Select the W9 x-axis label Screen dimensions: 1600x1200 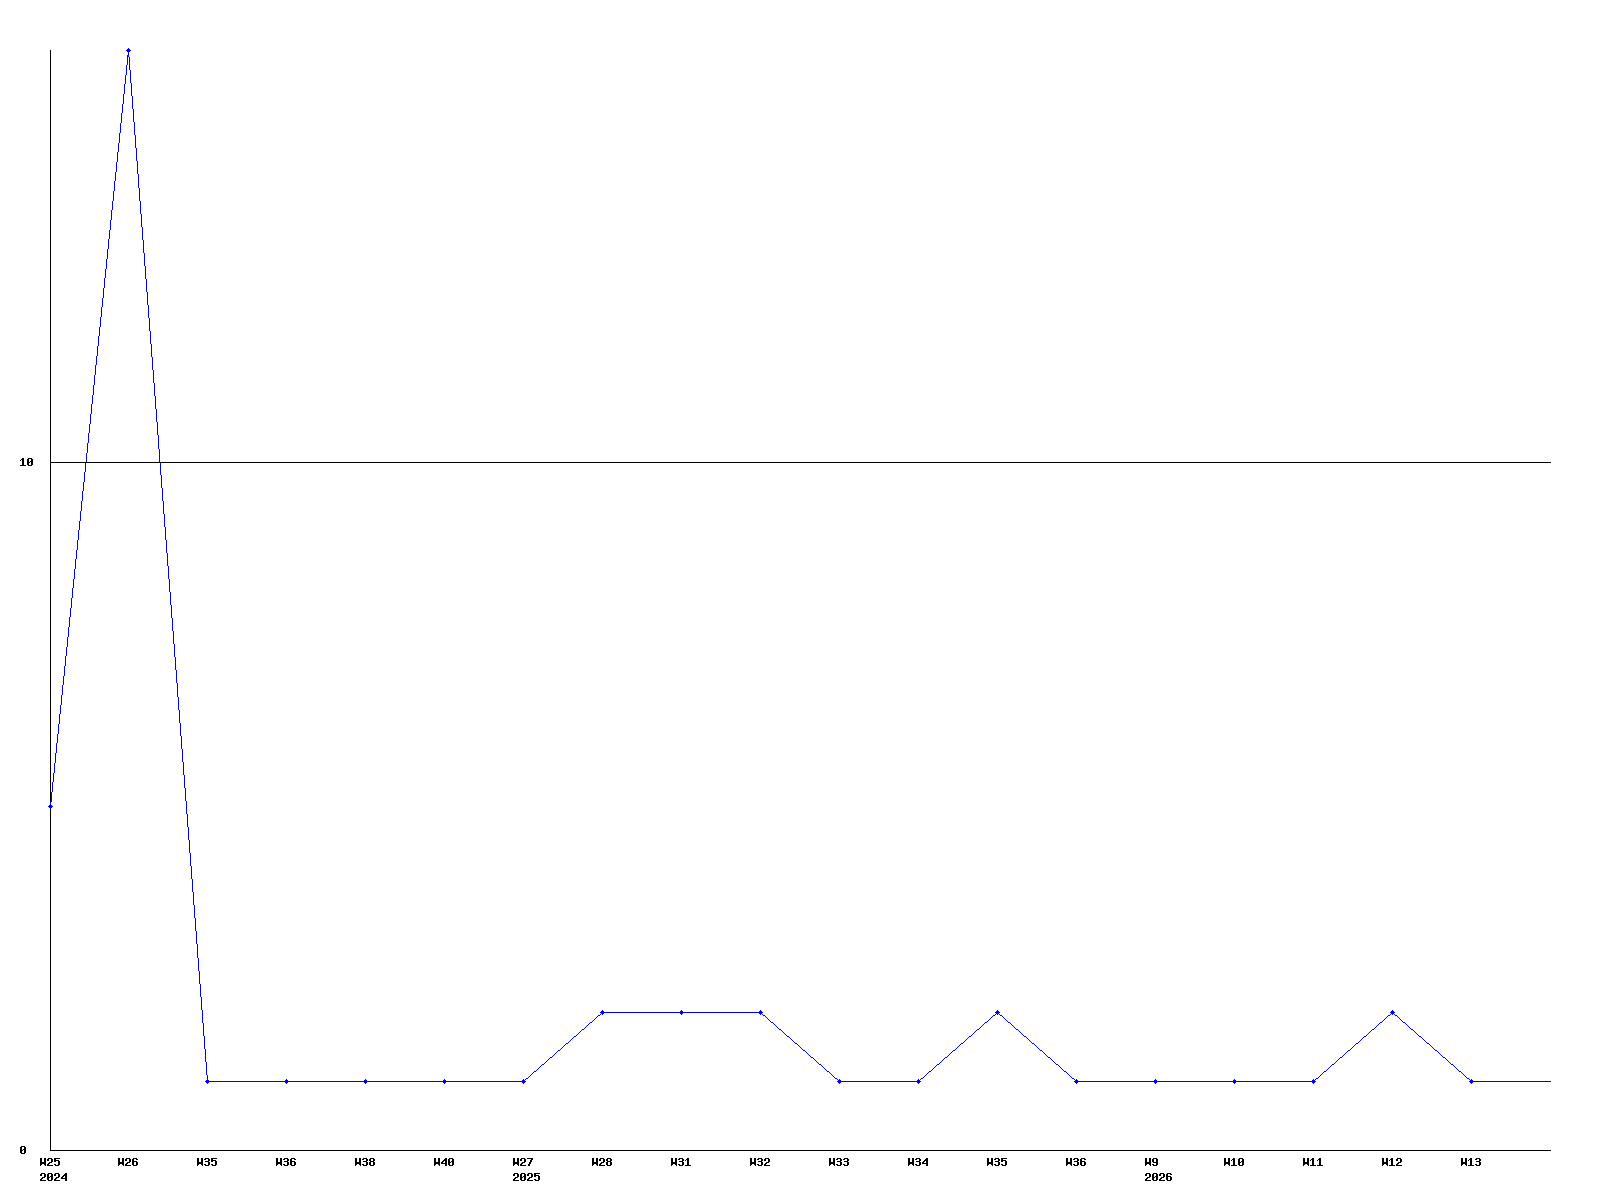click(x=1151, y=1162)
